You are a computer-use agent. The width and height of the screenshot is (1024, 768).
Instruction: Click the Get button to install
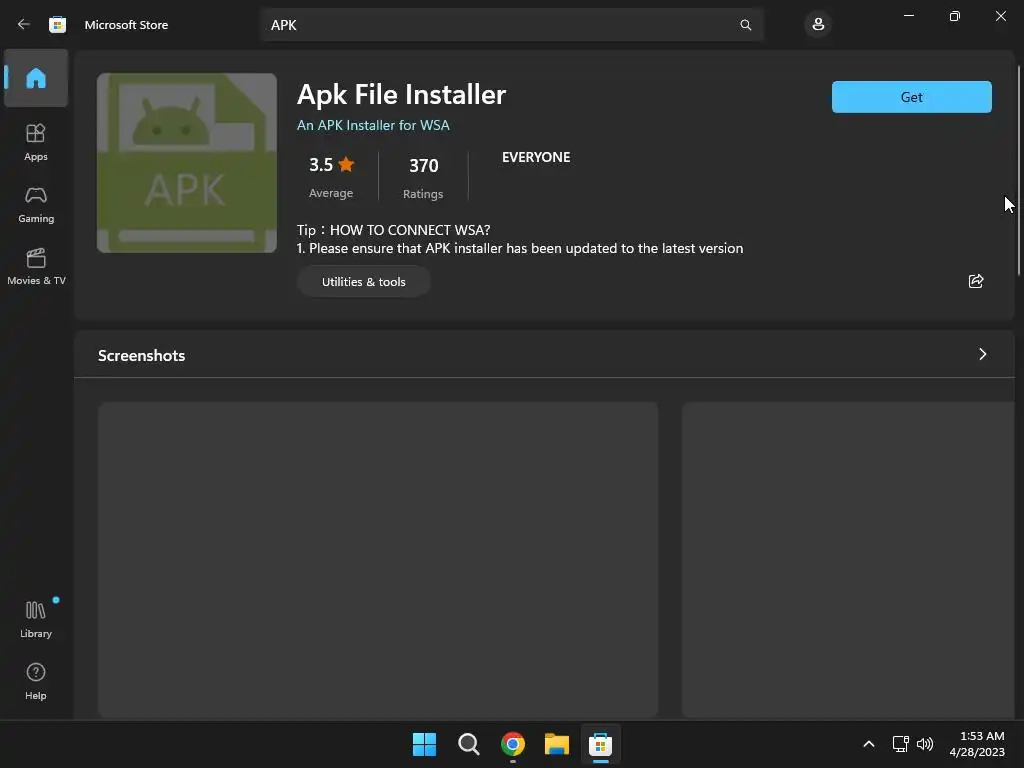[911, 97]
